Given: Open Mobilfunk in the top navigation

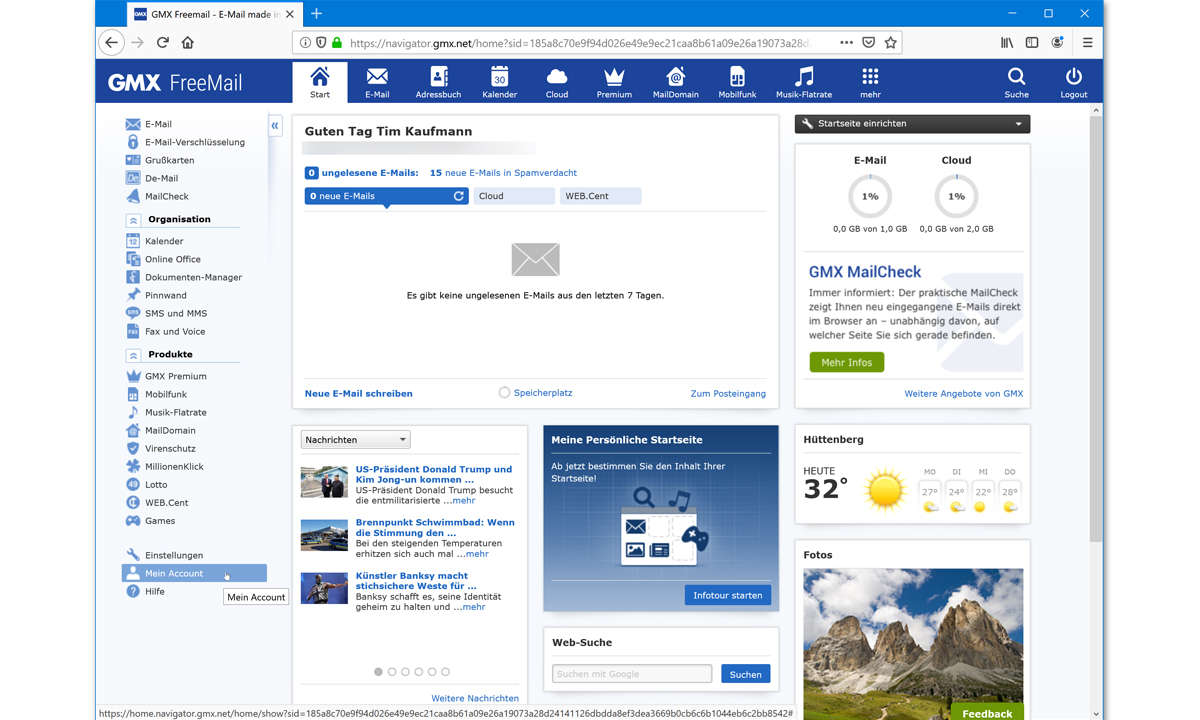Looking at the screenshot, I should point(737,82).
